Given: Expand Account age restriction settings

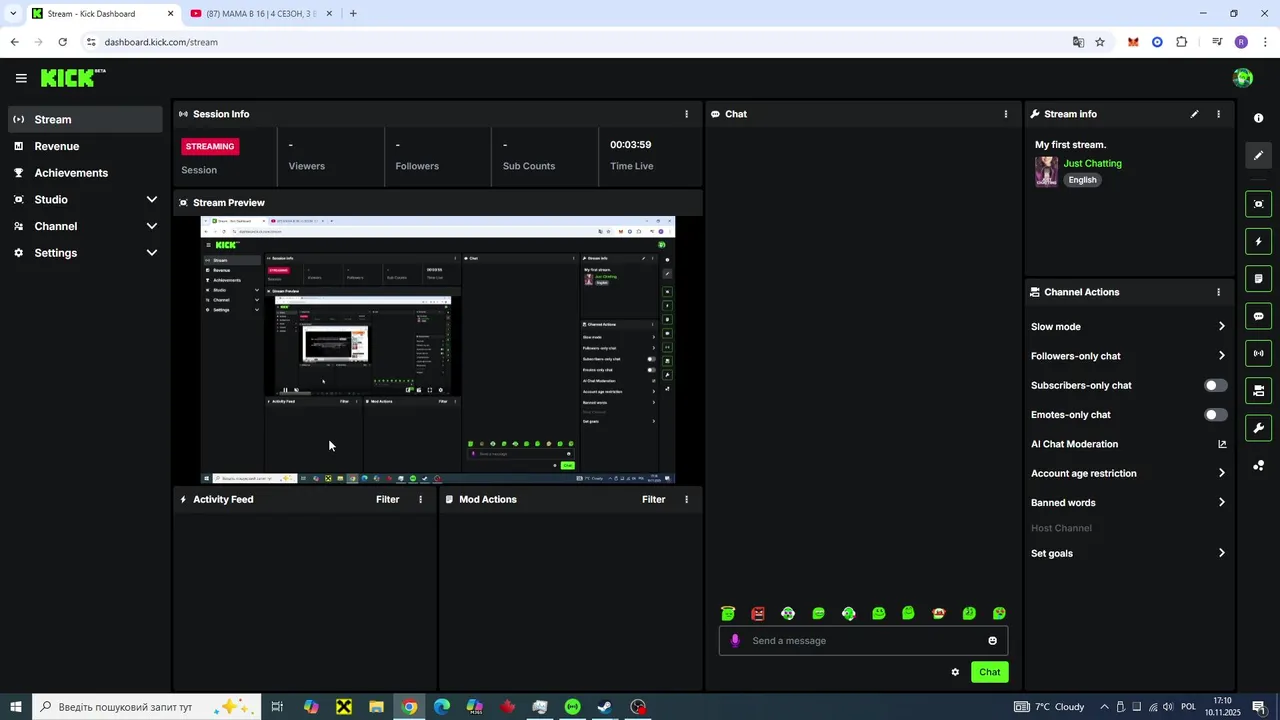Looking at the screenshot, I should [1221, 473].
